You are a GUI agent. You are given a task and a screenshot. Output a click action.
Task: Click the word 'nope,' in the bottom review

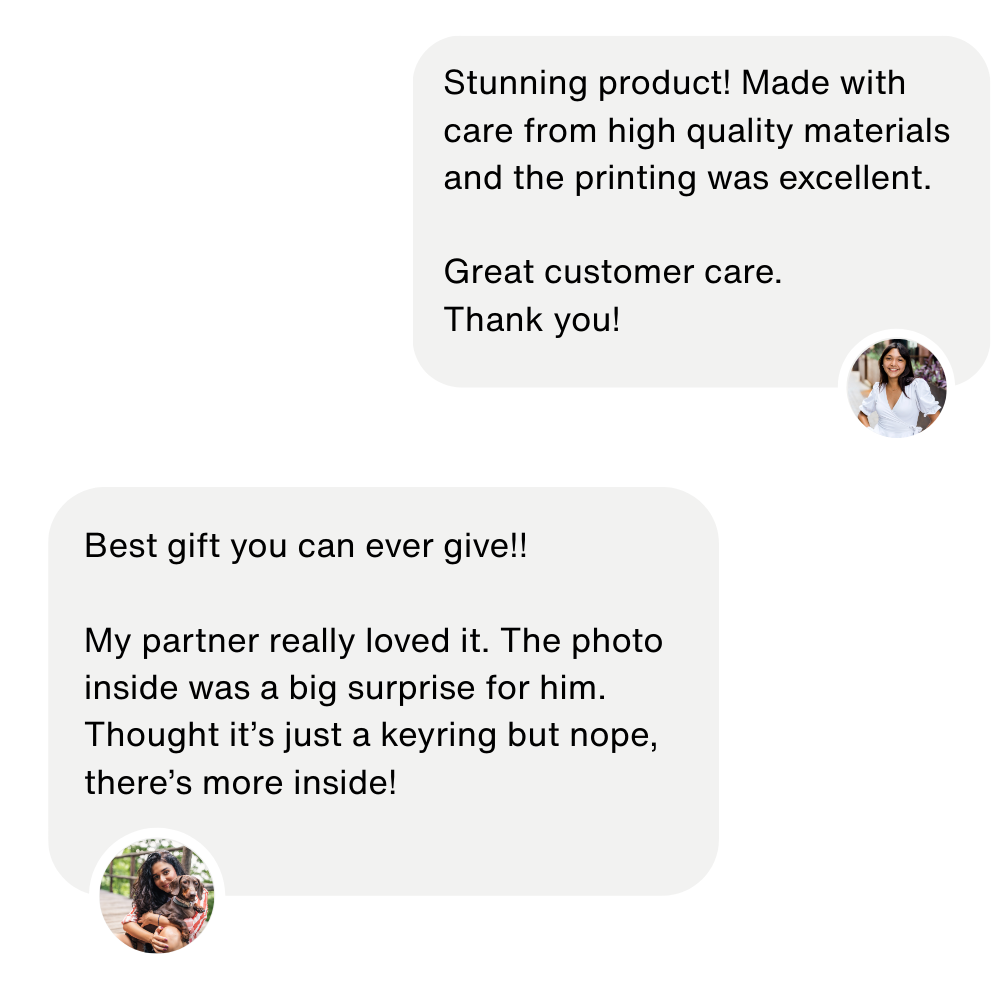[x=614, y=737]
